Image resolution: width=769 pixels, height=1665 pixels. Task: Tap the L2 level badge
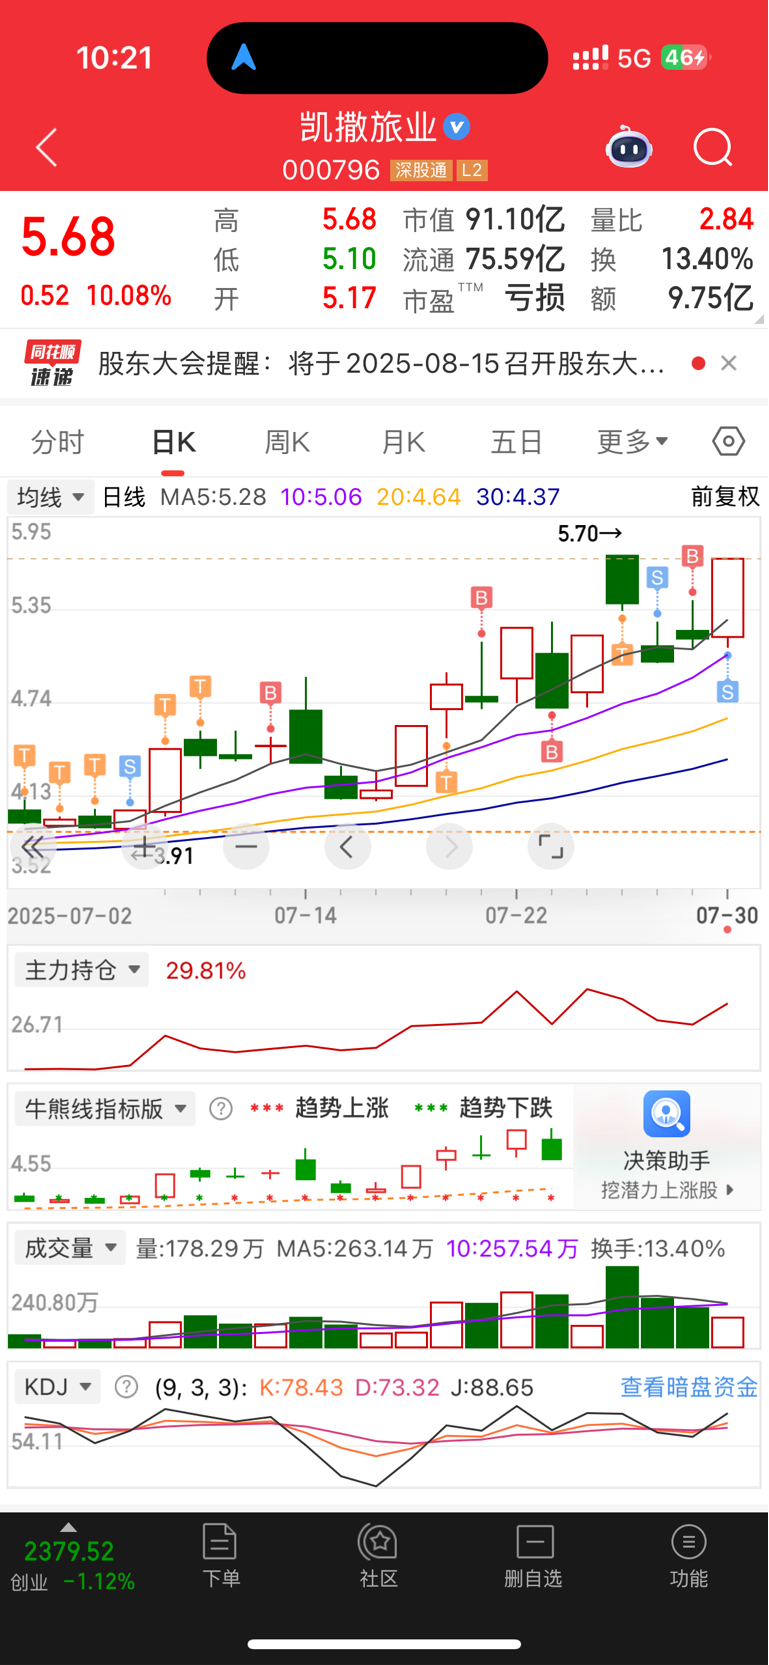(472, 170)
